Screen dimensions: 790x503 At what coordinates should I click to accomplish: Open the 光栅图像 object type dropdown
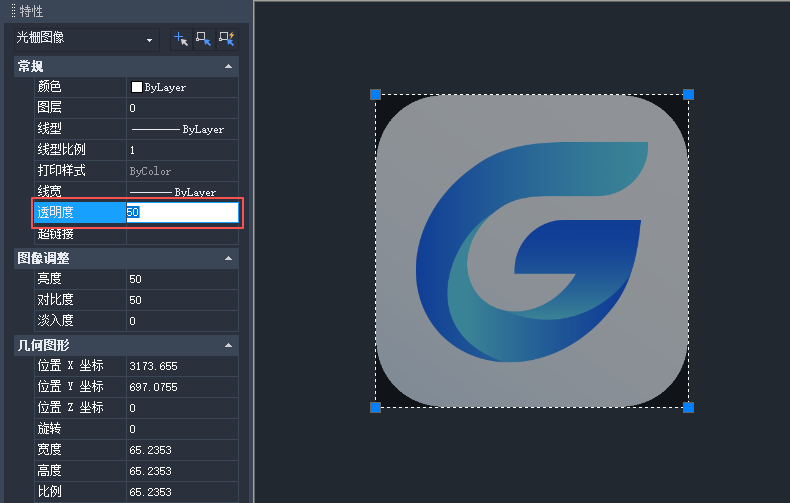point(150,40)
